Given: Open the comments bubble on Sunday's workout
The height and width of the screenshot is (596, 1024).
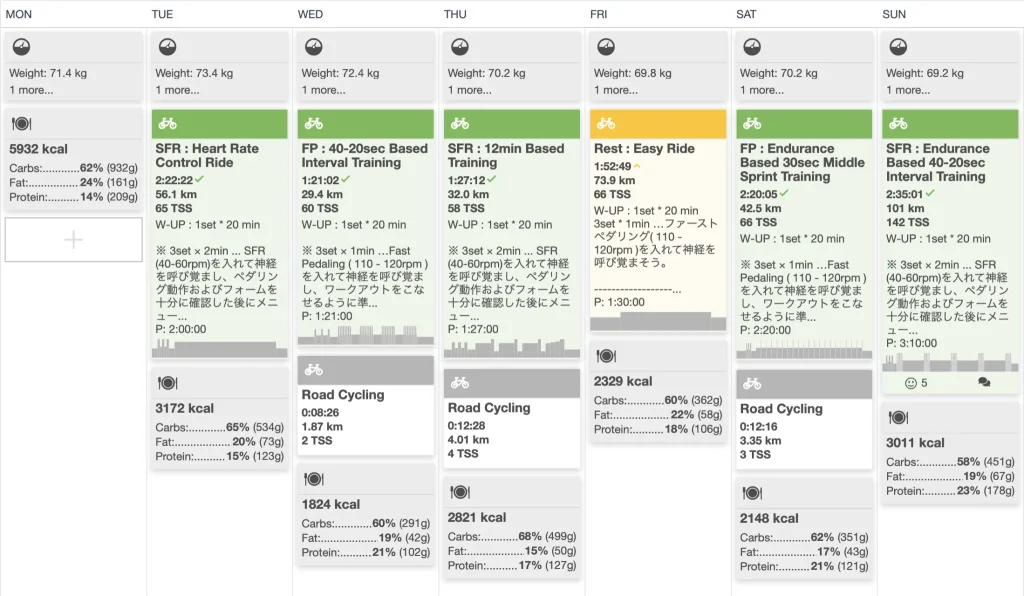Looking at the screenshot, I should [984, 383].
